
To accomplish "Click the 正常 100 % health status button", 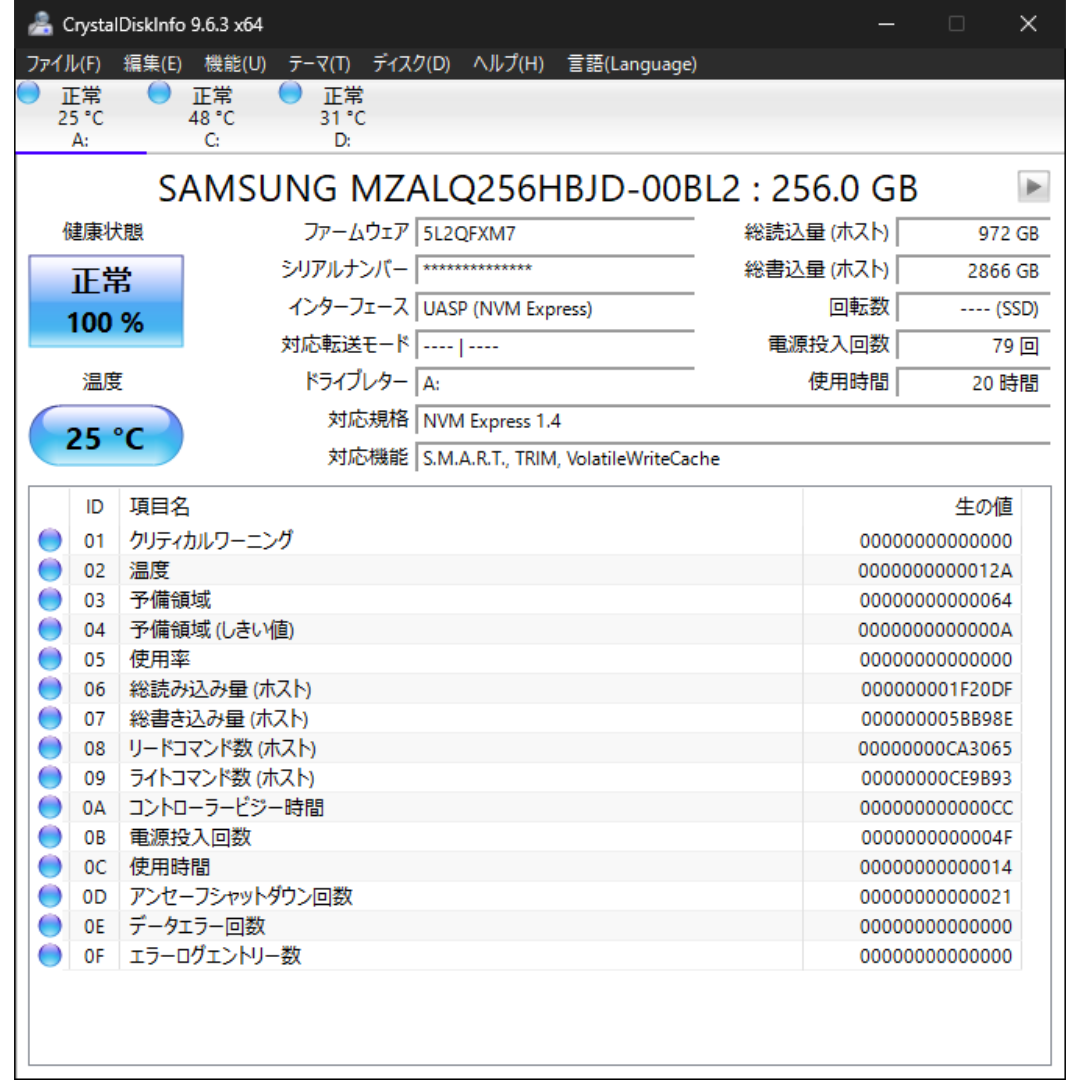I will point(106,301).
